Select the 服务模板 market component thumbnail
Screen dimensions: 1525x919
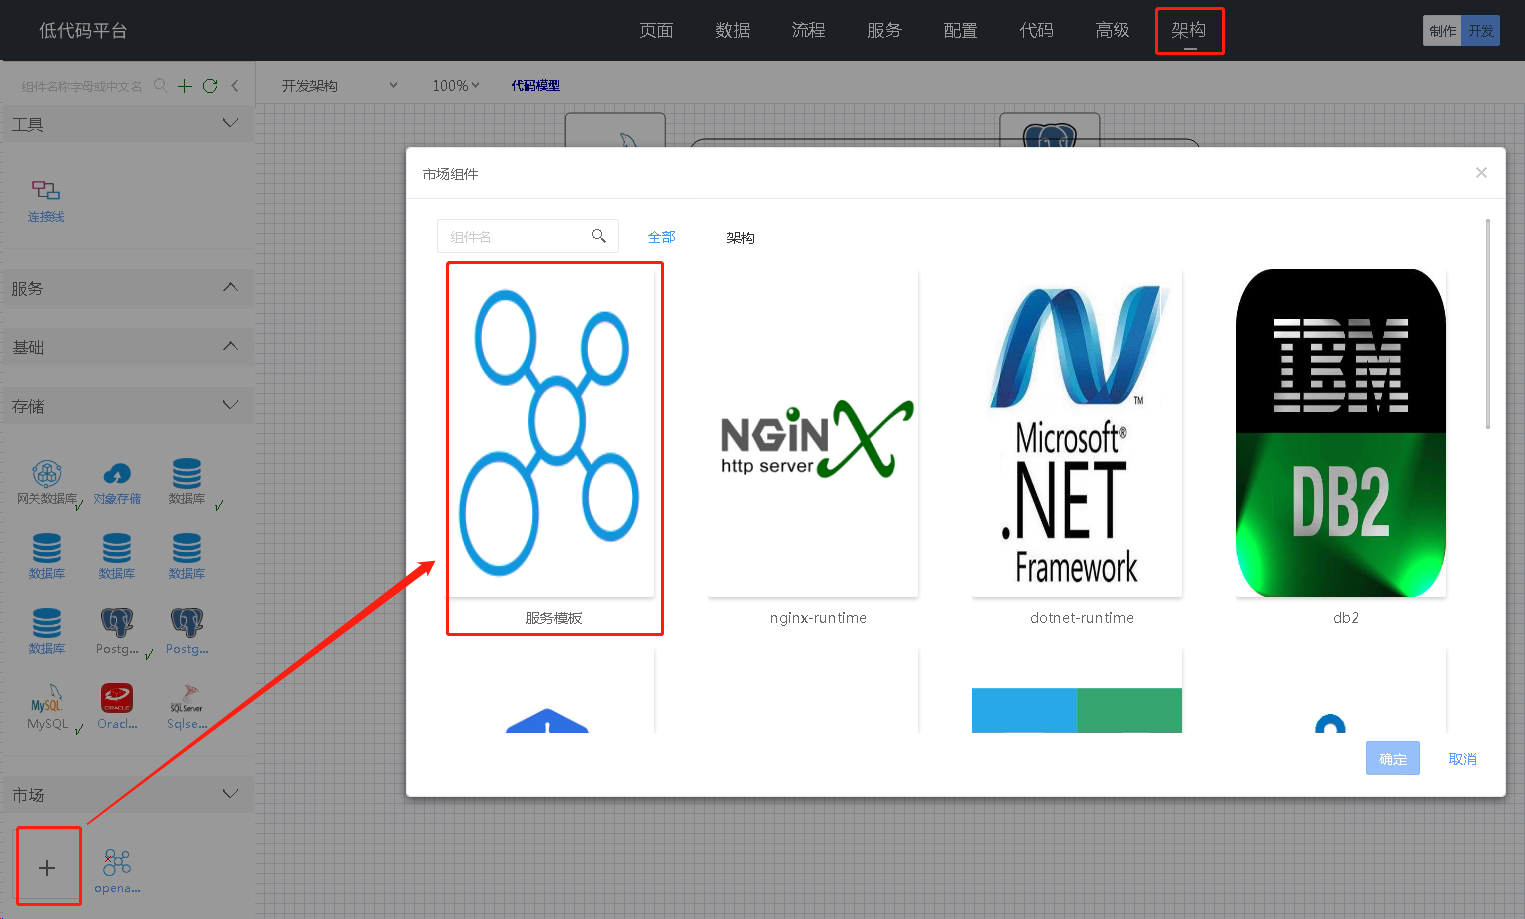(553, 433)
